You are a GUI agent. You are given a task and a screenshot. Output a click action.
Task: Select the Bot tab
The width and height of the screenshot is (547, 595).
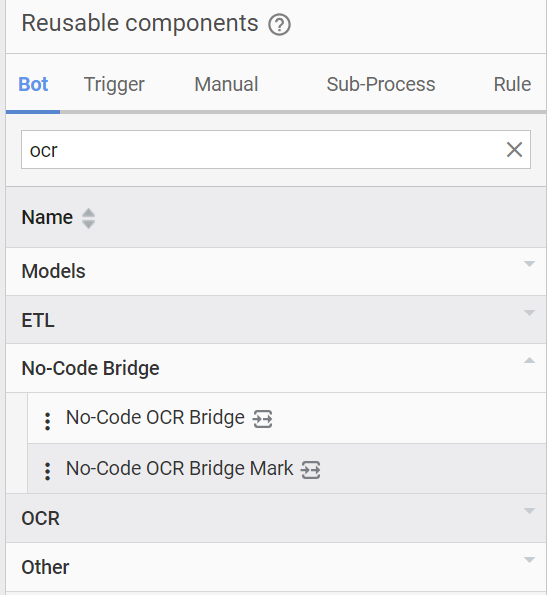coord(33,84)
